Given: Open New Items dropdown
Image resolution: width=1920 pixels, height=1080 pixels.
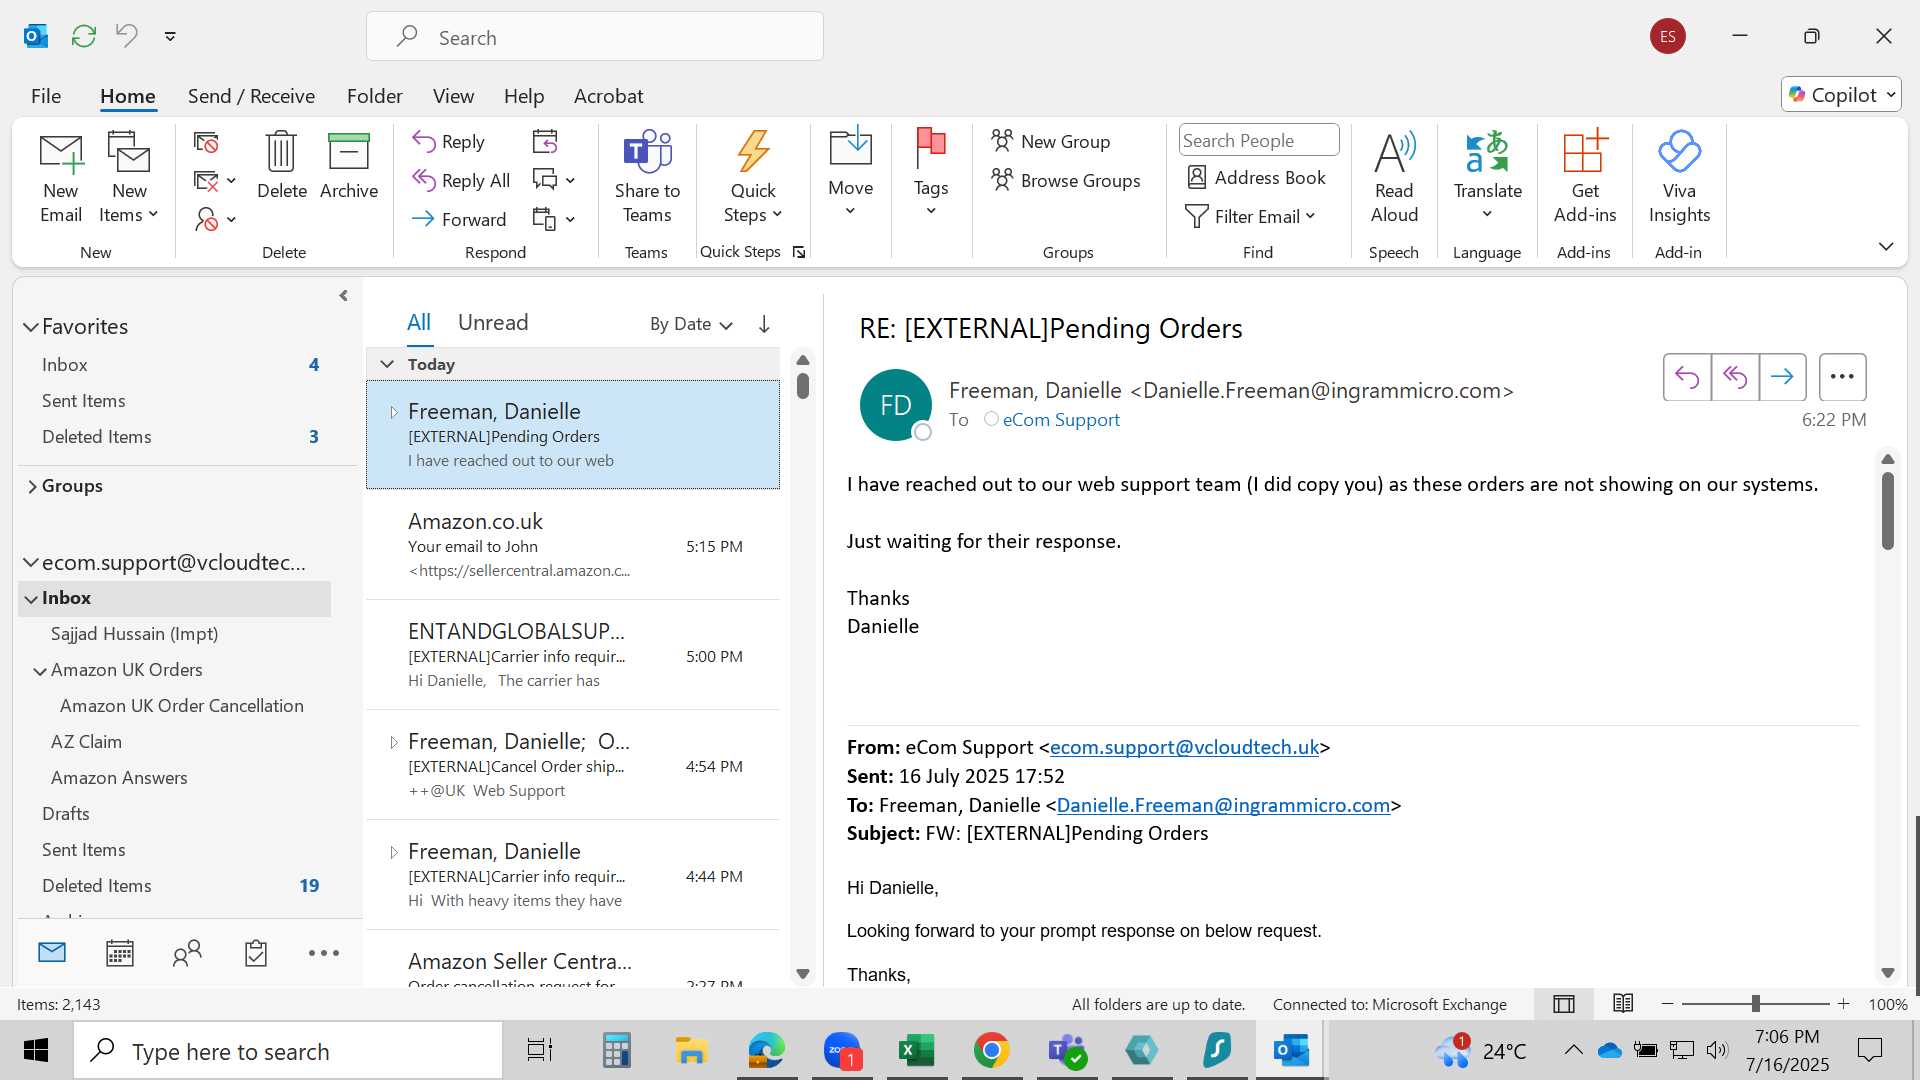Looking at the screenshot, I should coord(129,178).
